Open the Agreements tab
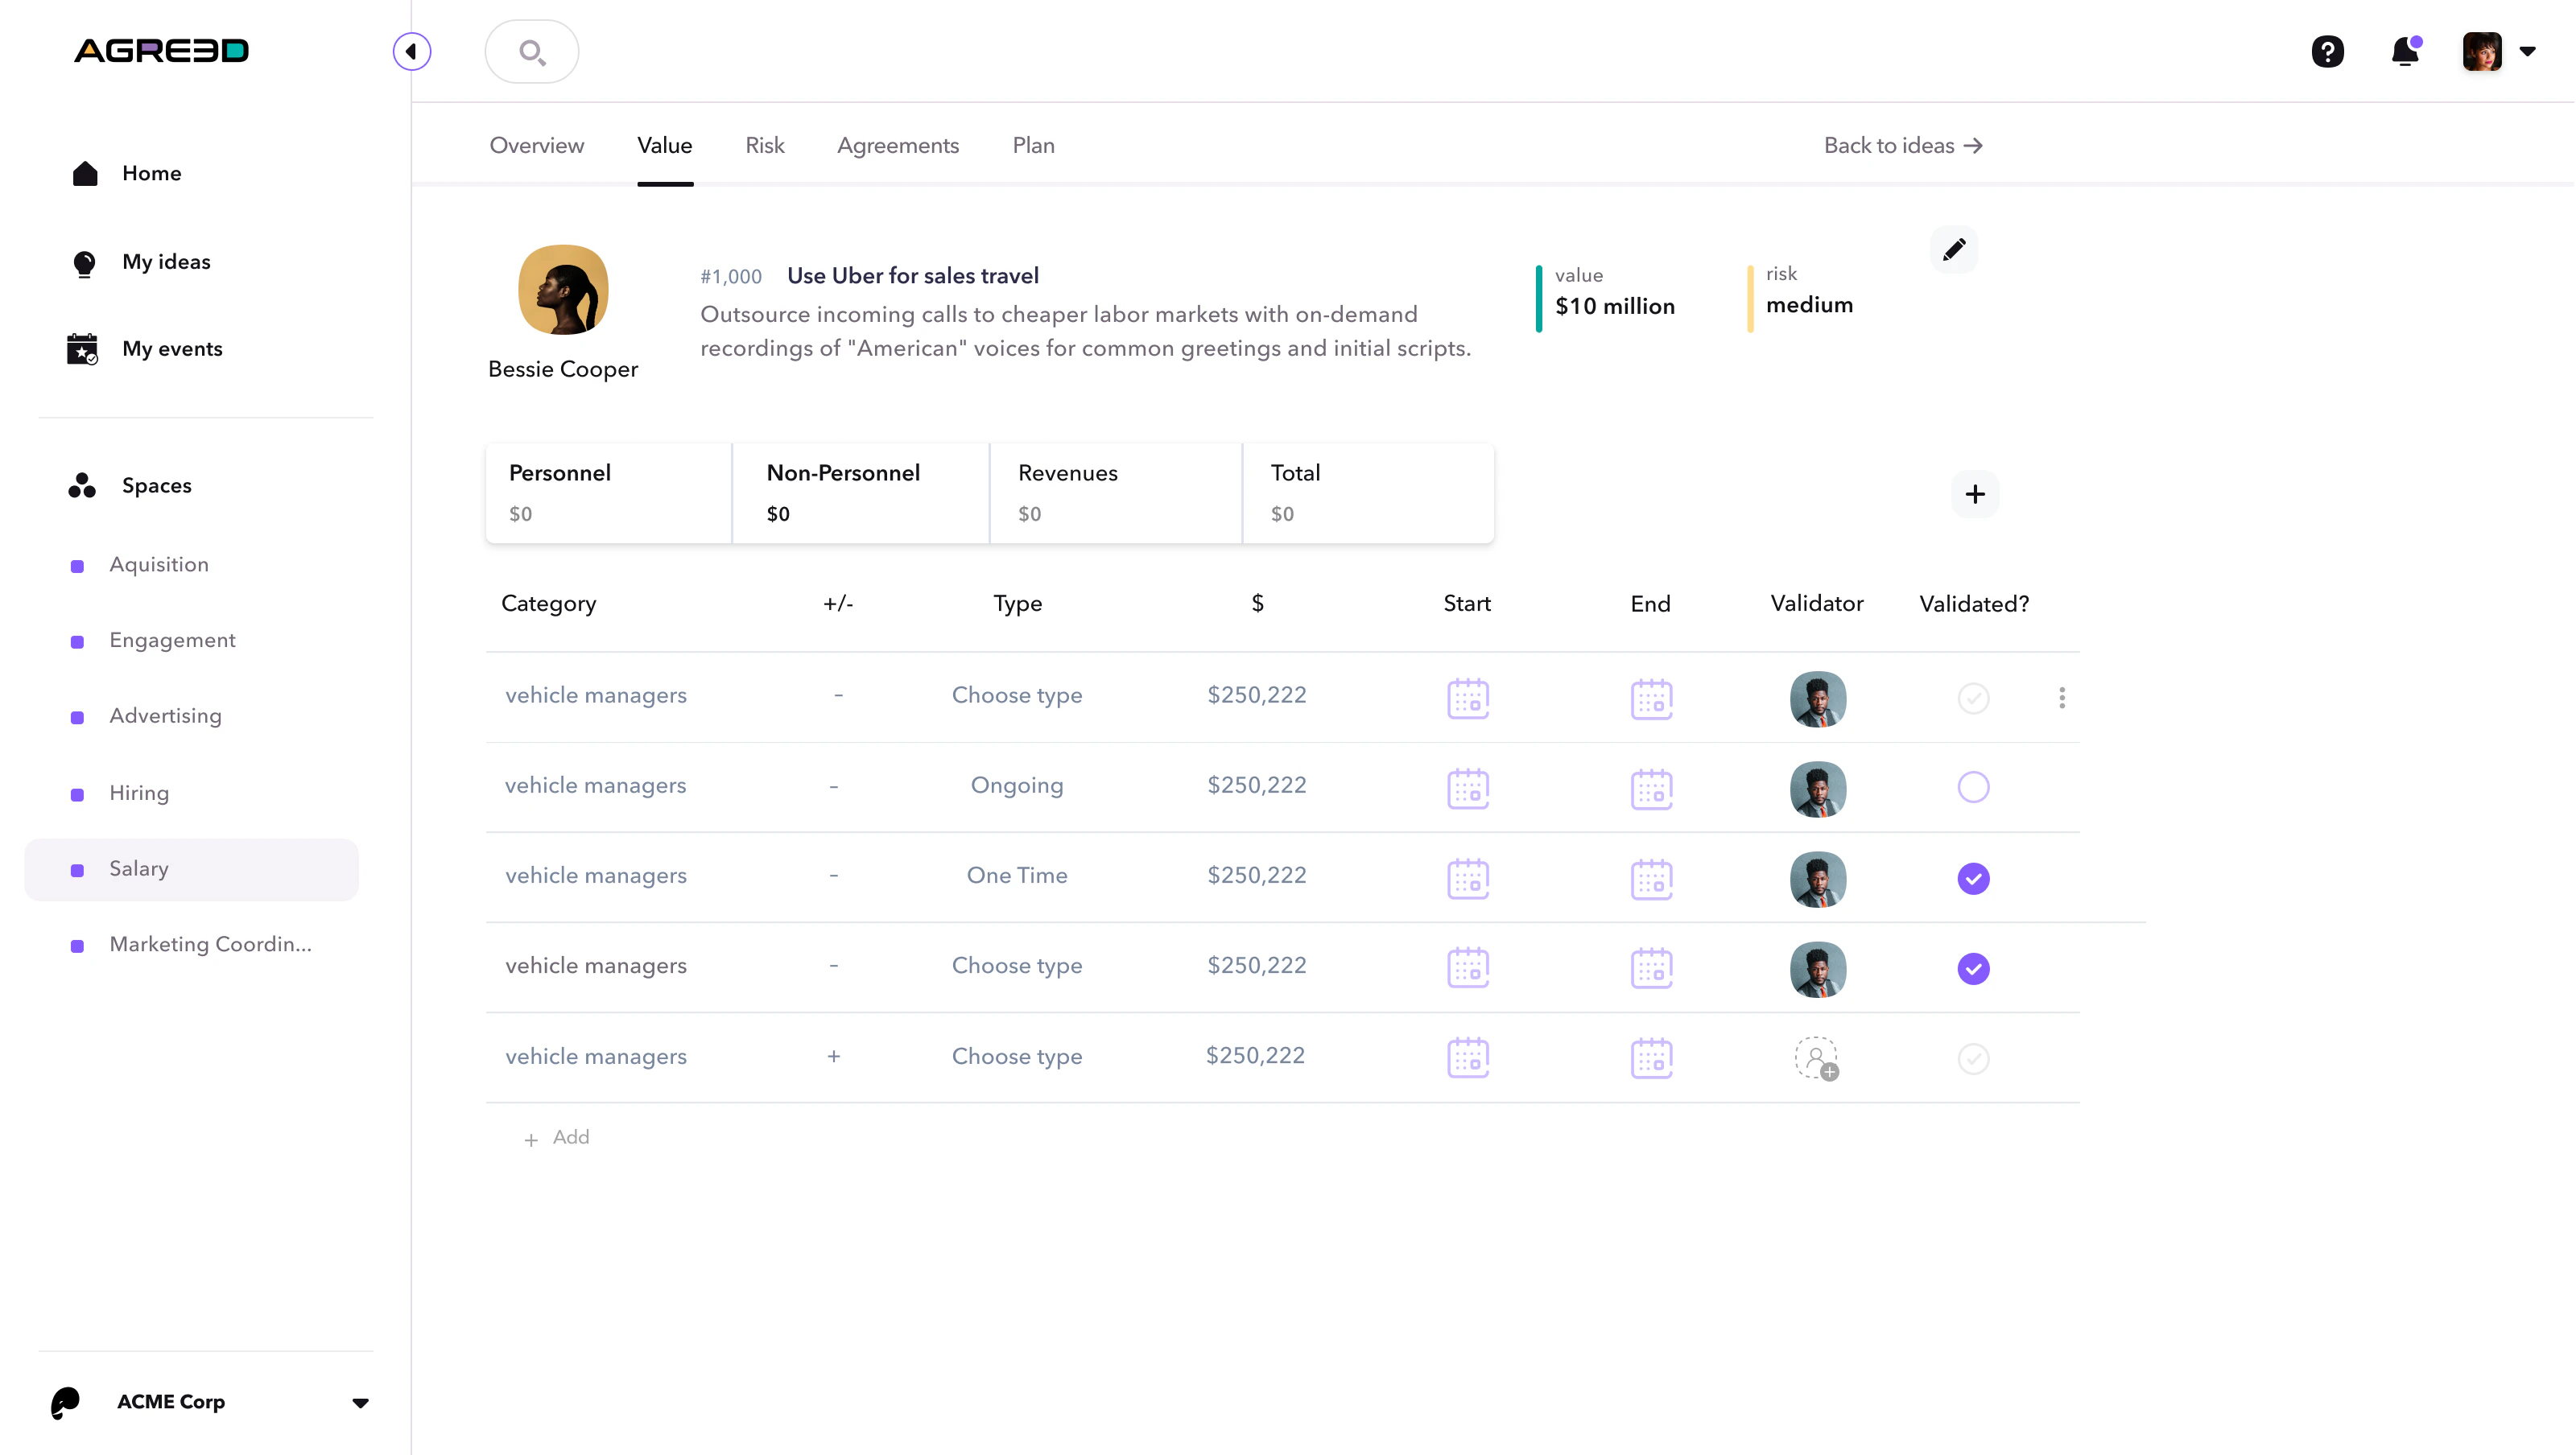 897,145
